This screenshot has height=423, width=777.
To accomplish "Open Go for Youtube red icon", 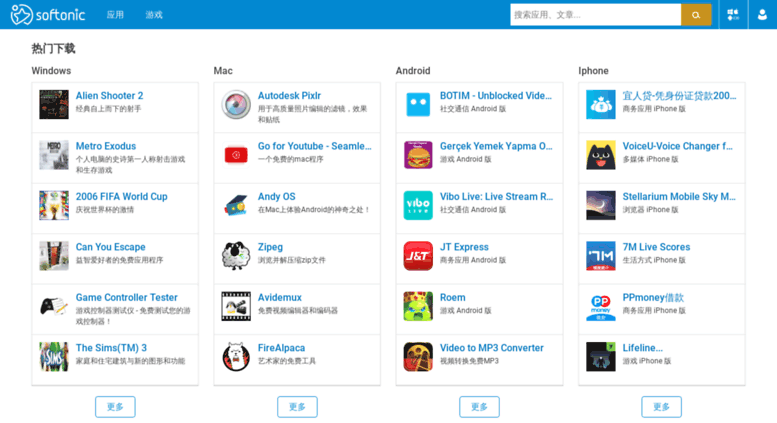I will click(x=236, y=155).
